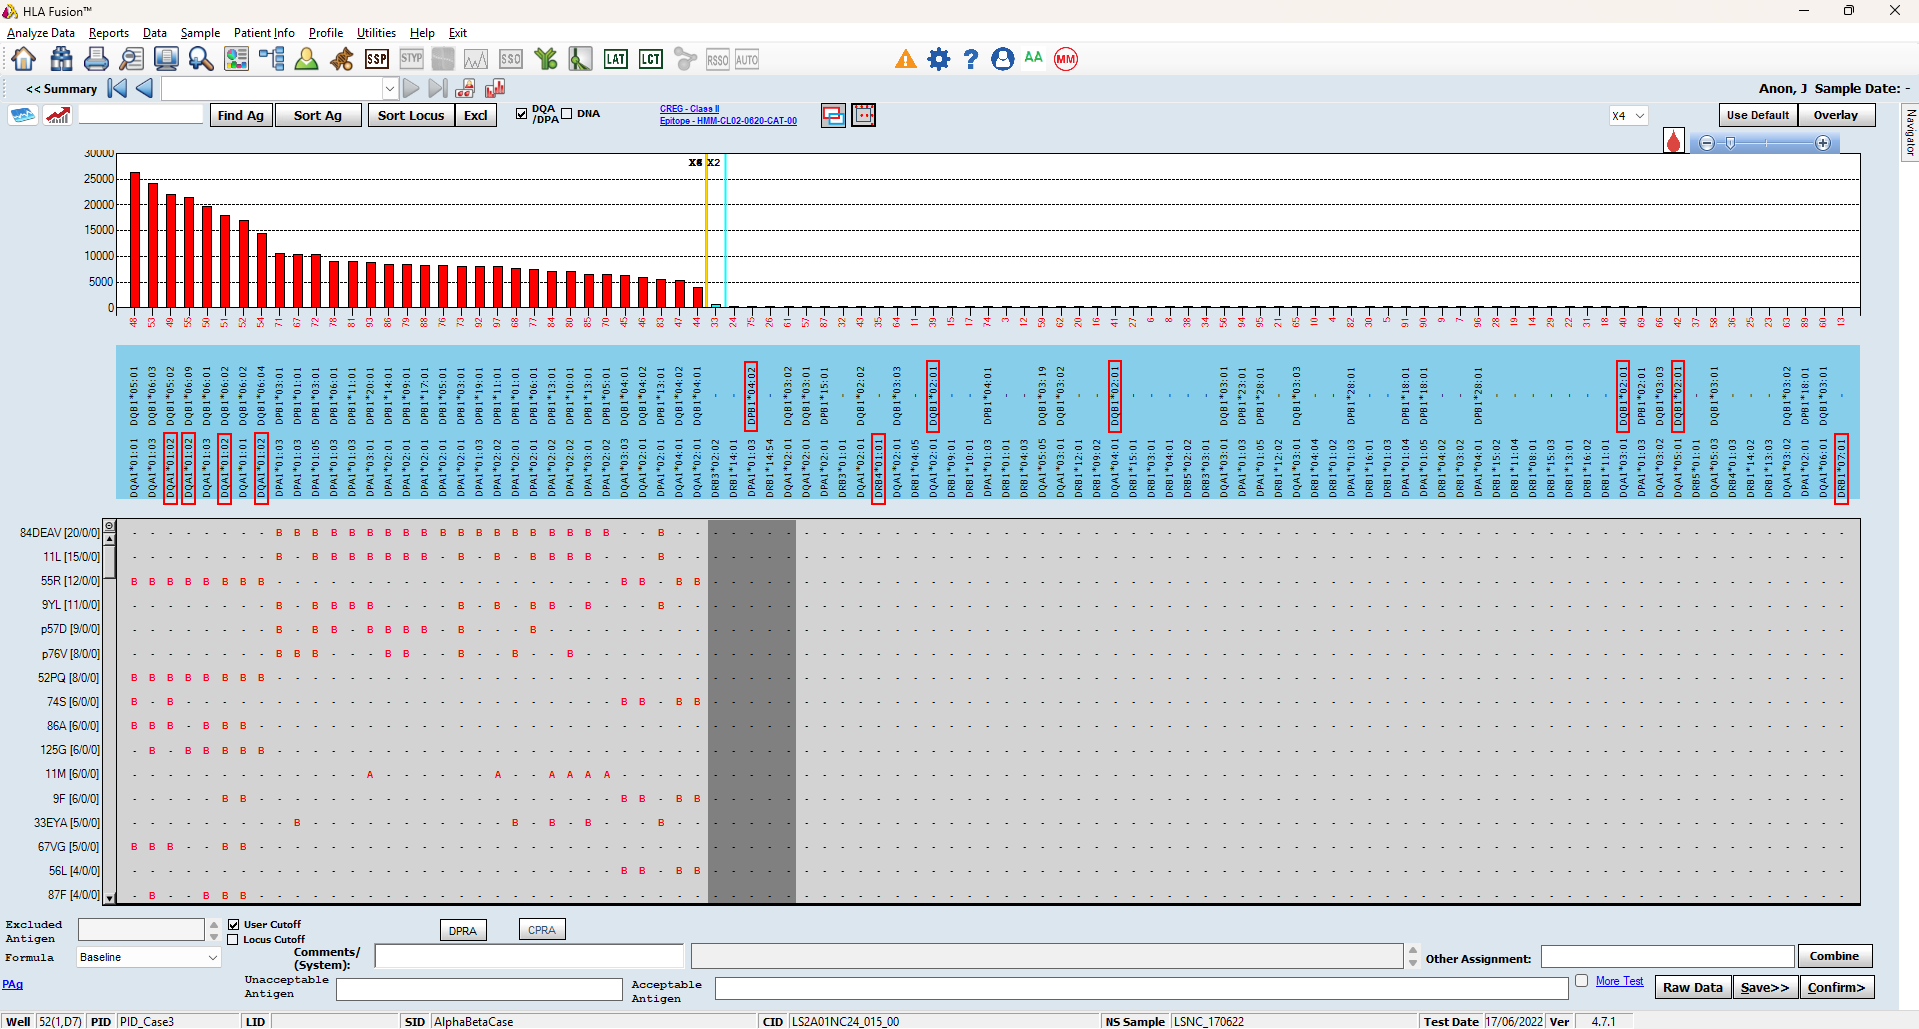This screenshot has width=1919, height=1029.
Task: Click the printer icon
Action: [96, 59]
